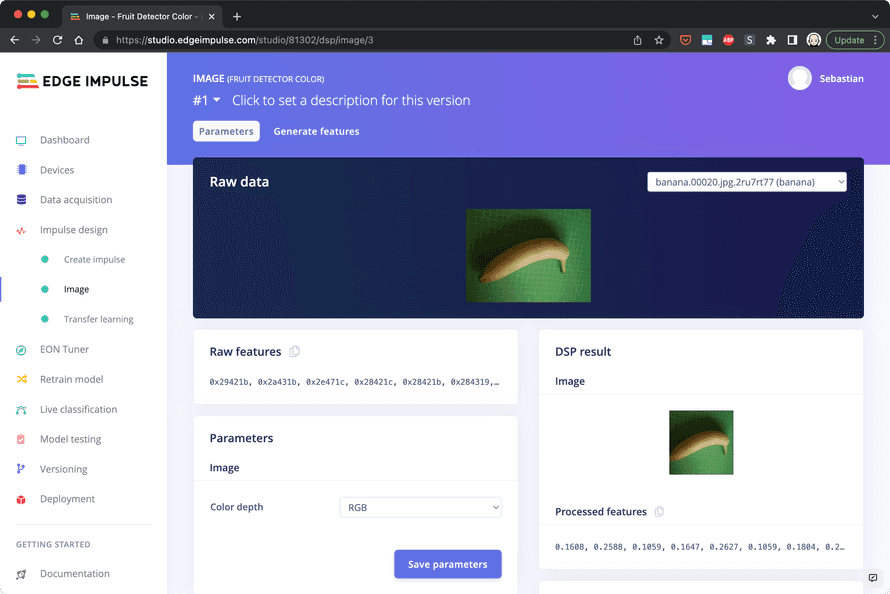The width and height of the screenshot is (890, 594).
Task: Select the Parameters tab
Action: (226, 131)
